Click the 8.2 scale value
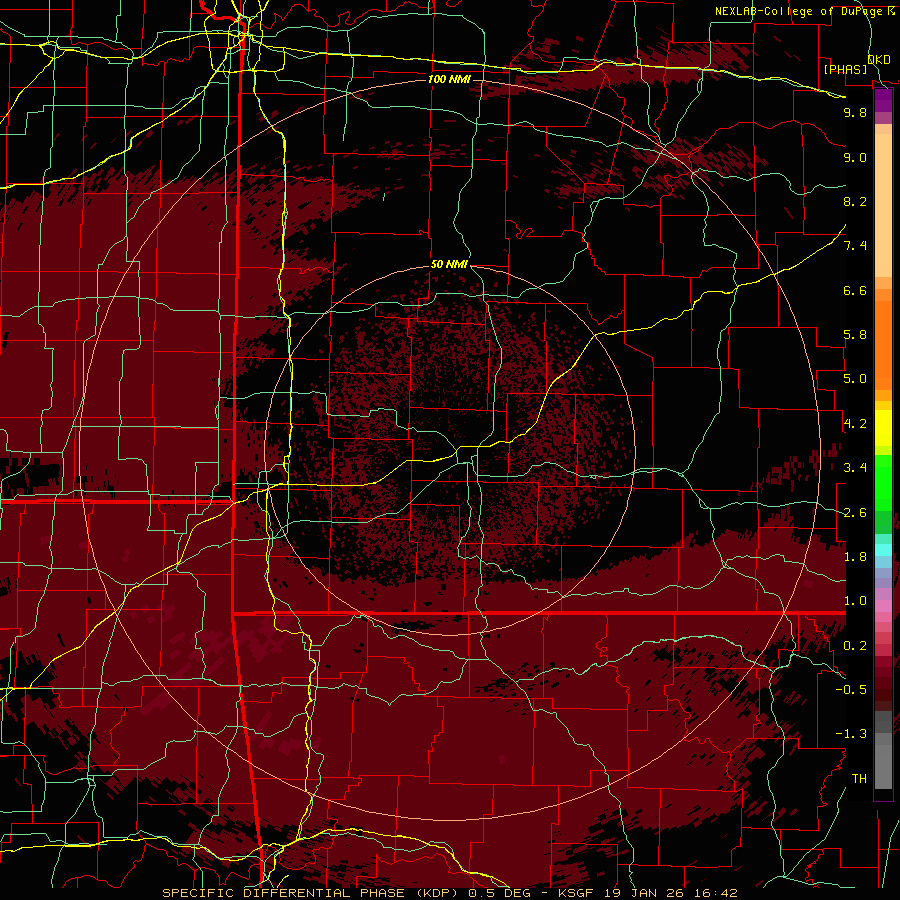The image size is (900, 900). (x=855, y=201)
